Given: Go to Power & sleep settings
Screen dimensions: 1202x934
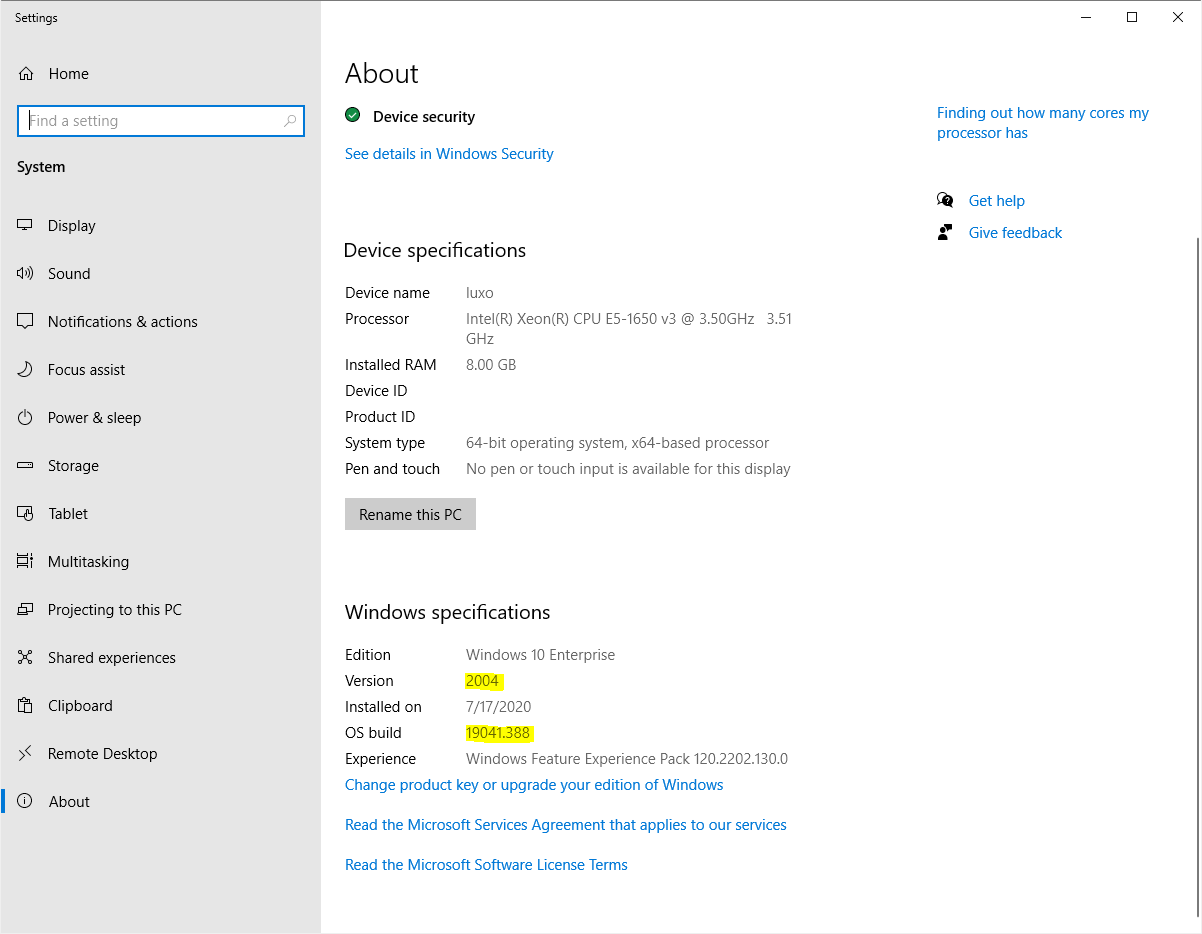Looking at the screenshot, I should click(94, 418).
